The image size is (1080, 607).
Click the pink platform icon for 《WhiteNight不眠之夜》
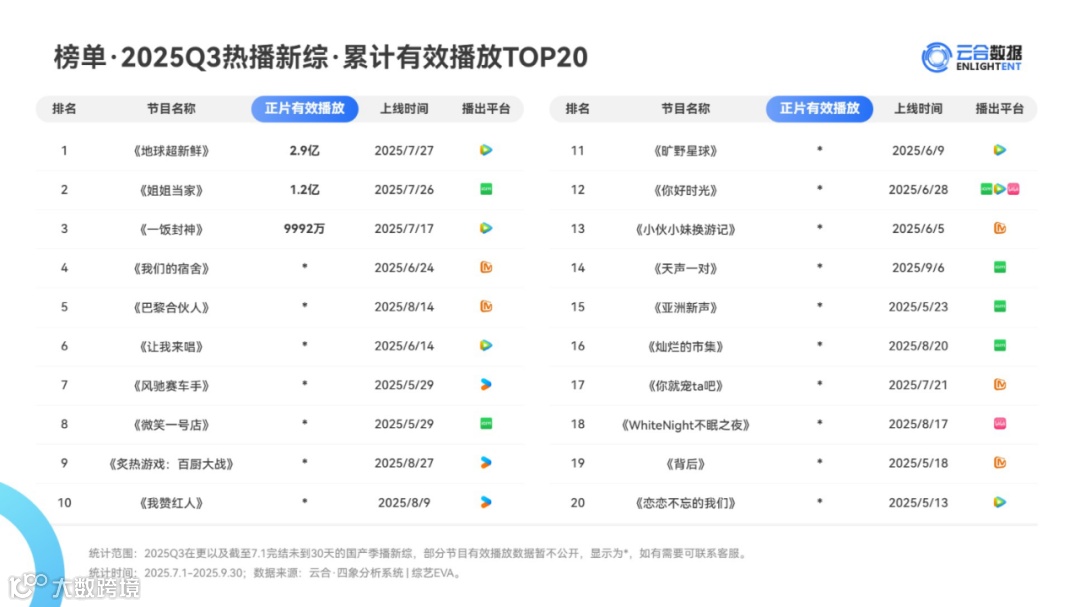[1000, 424]
